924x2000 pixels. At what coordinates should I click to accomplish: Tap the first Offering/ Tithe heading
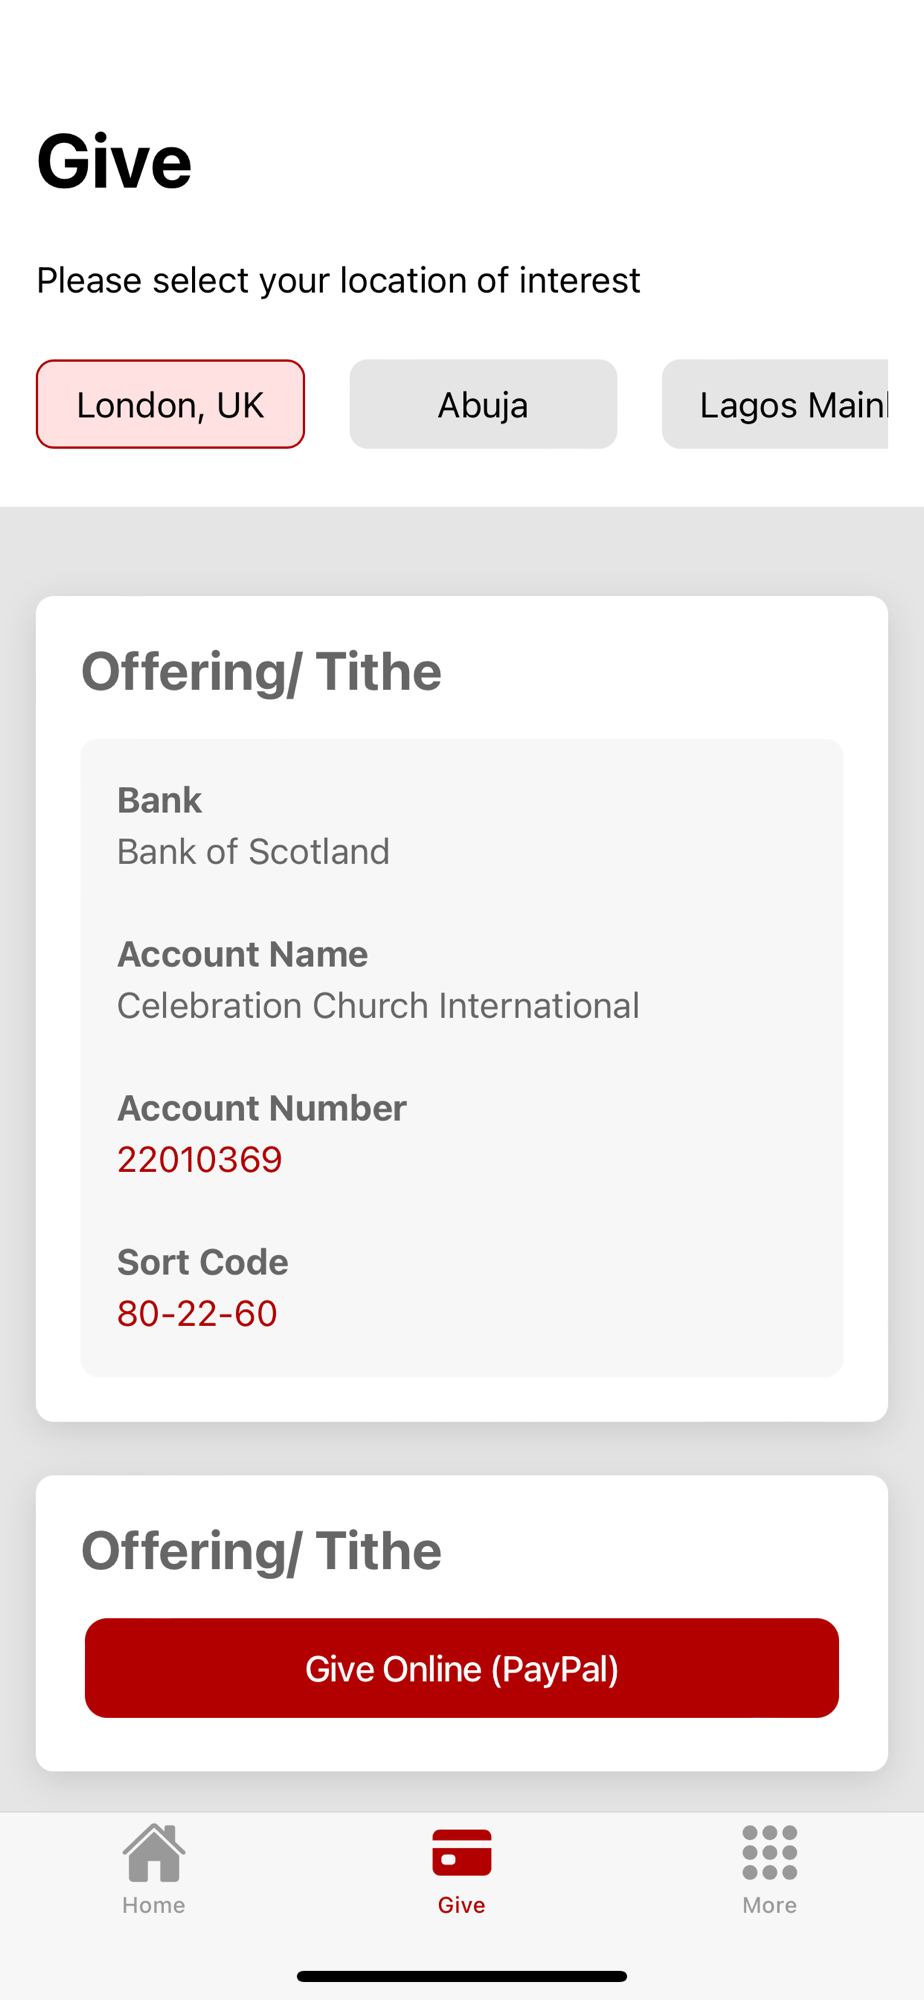point(261,671)
